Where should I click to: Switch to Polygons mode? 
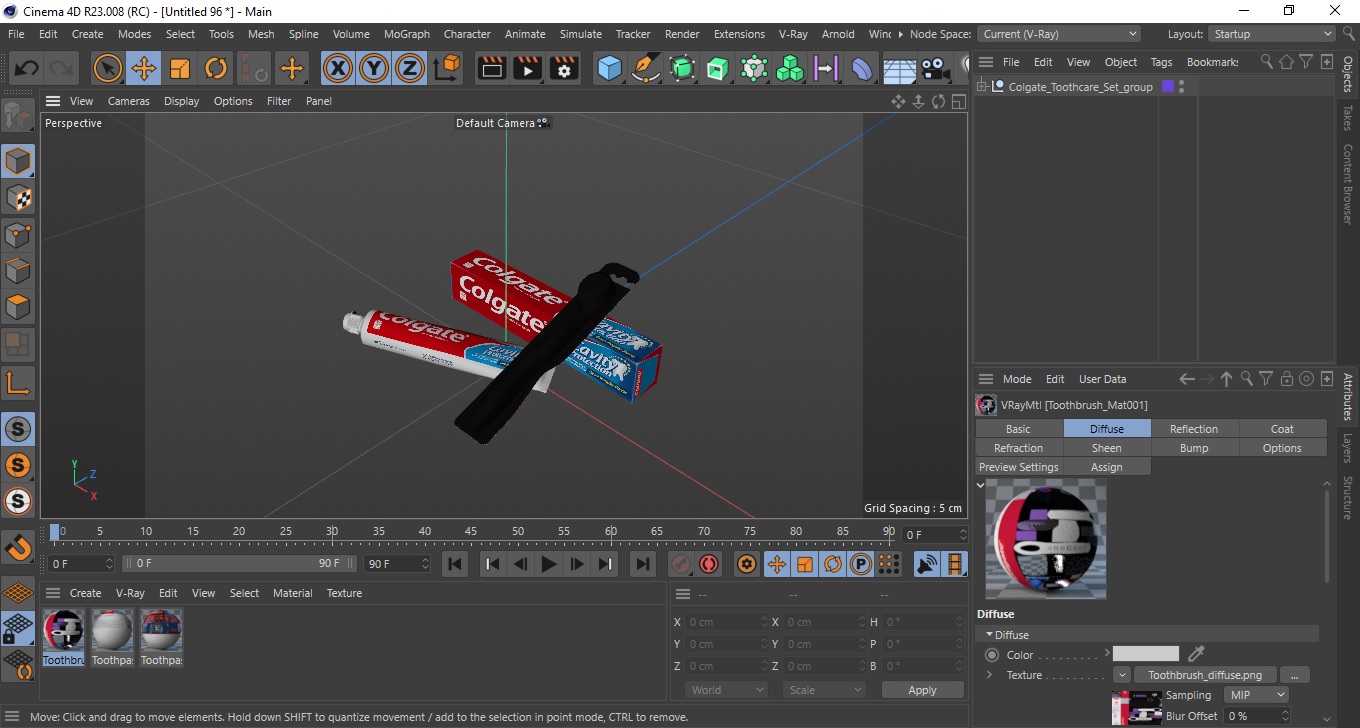click(x=18, y=306)
